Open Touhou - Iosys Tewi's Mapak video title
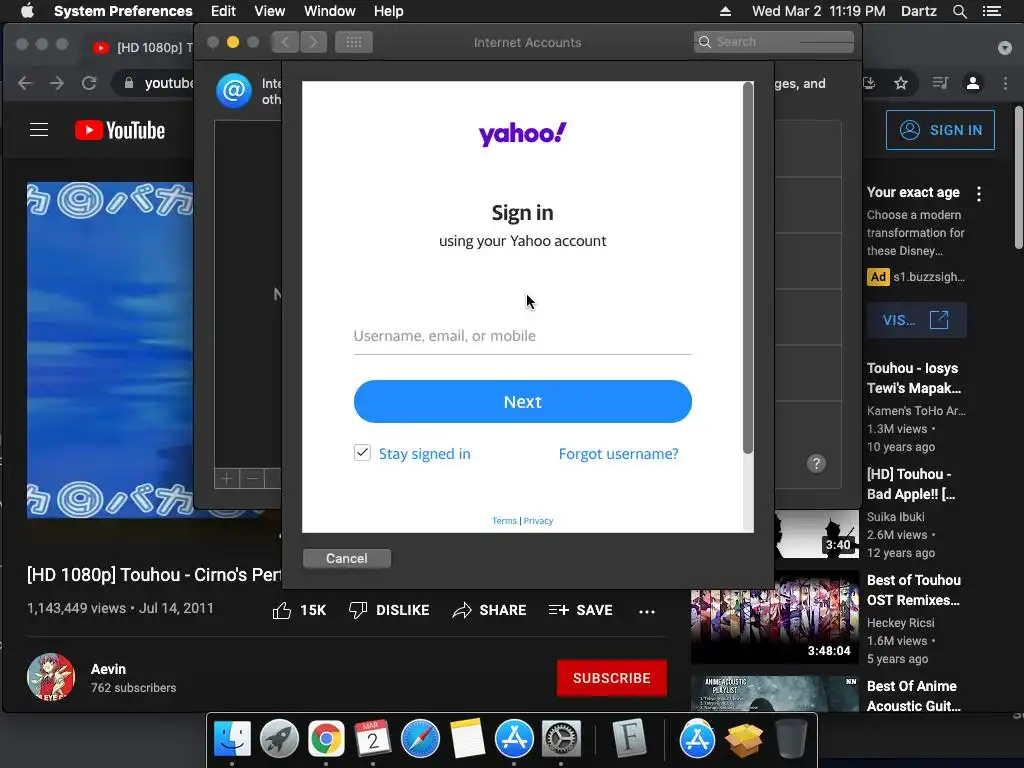The height and width of the screenshot is (768, 1024). tap(914, 378)
